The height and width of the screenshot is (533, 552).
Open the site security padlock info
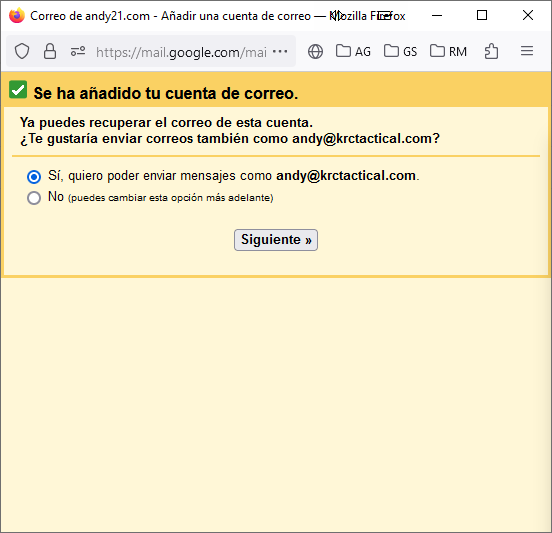coord(50,51)
